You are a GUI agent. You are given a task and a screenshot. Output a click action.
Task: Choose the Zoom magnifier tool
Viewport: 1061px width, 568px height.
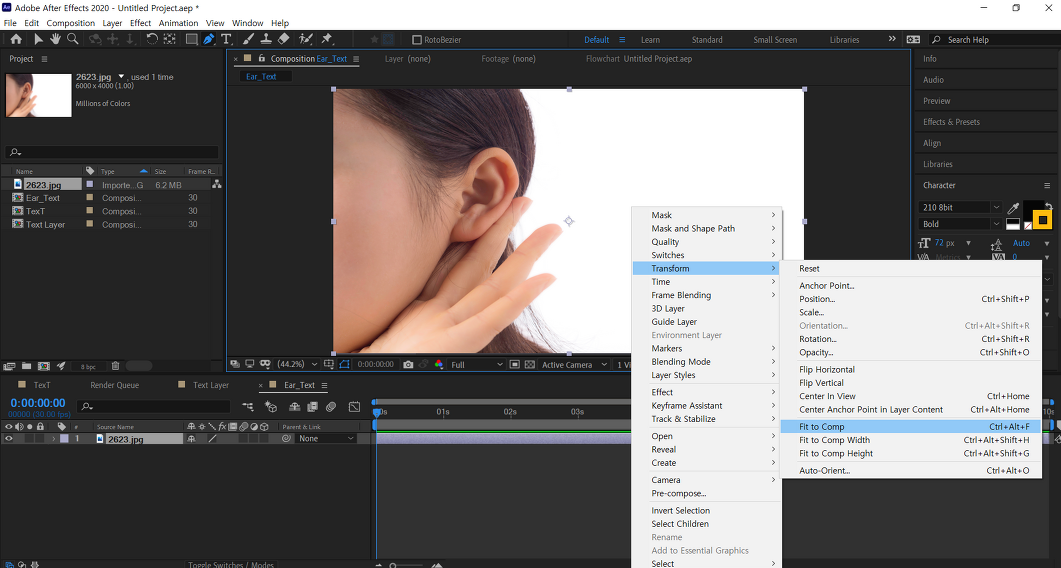tap(73, 40)
